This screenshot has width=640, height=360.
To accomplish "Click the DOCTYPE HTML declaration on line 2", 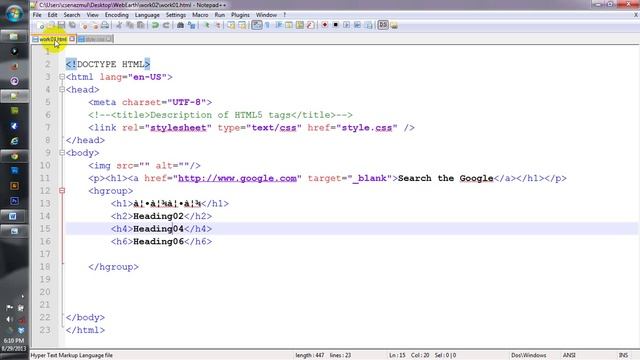I will [108, 64].
